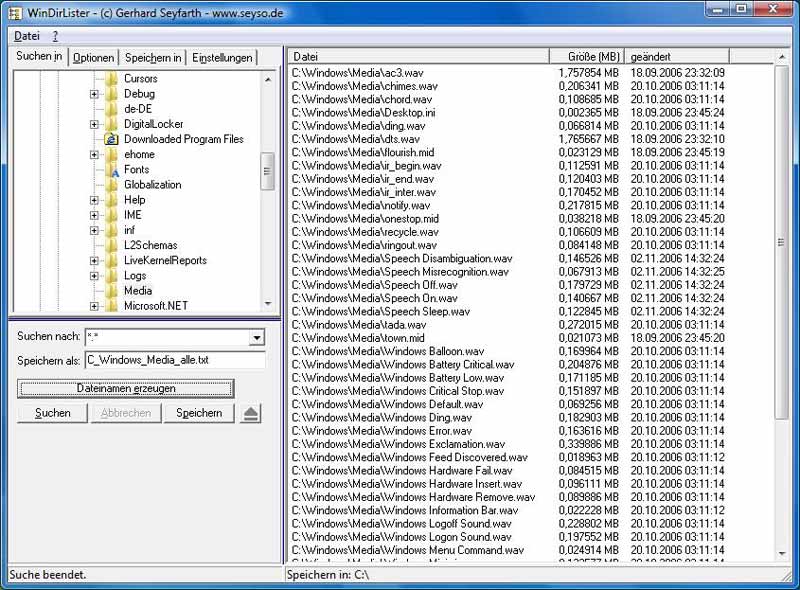This screenshot has height=590, width=800.
Task: Select the L2Schemas folder icon
Action: 112,245
